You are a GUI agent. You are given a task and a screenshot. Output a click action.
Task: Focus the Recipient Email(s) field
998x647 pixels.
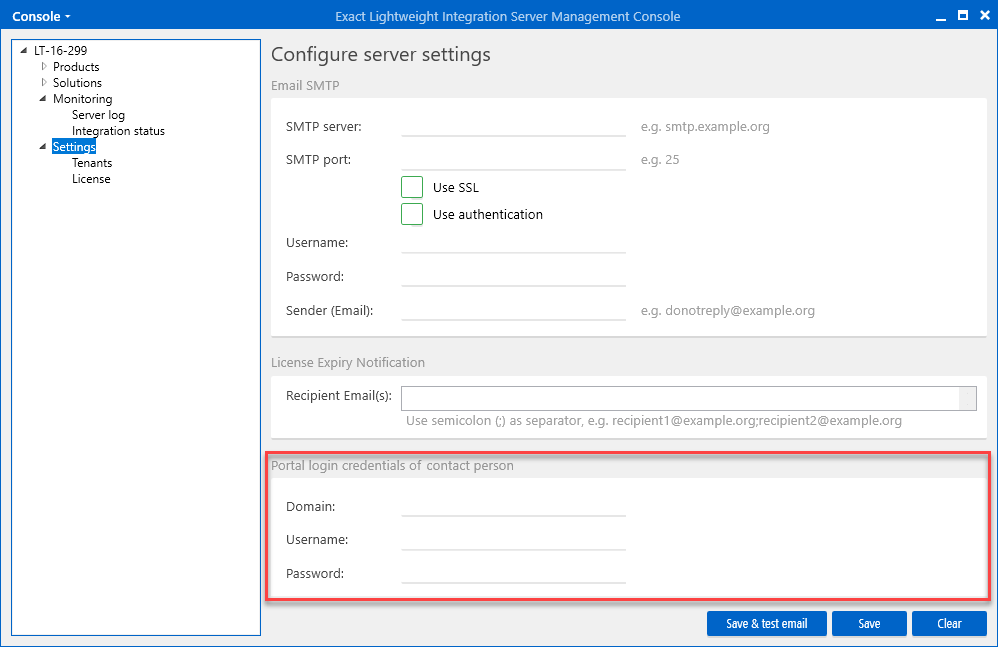point(689,398)
